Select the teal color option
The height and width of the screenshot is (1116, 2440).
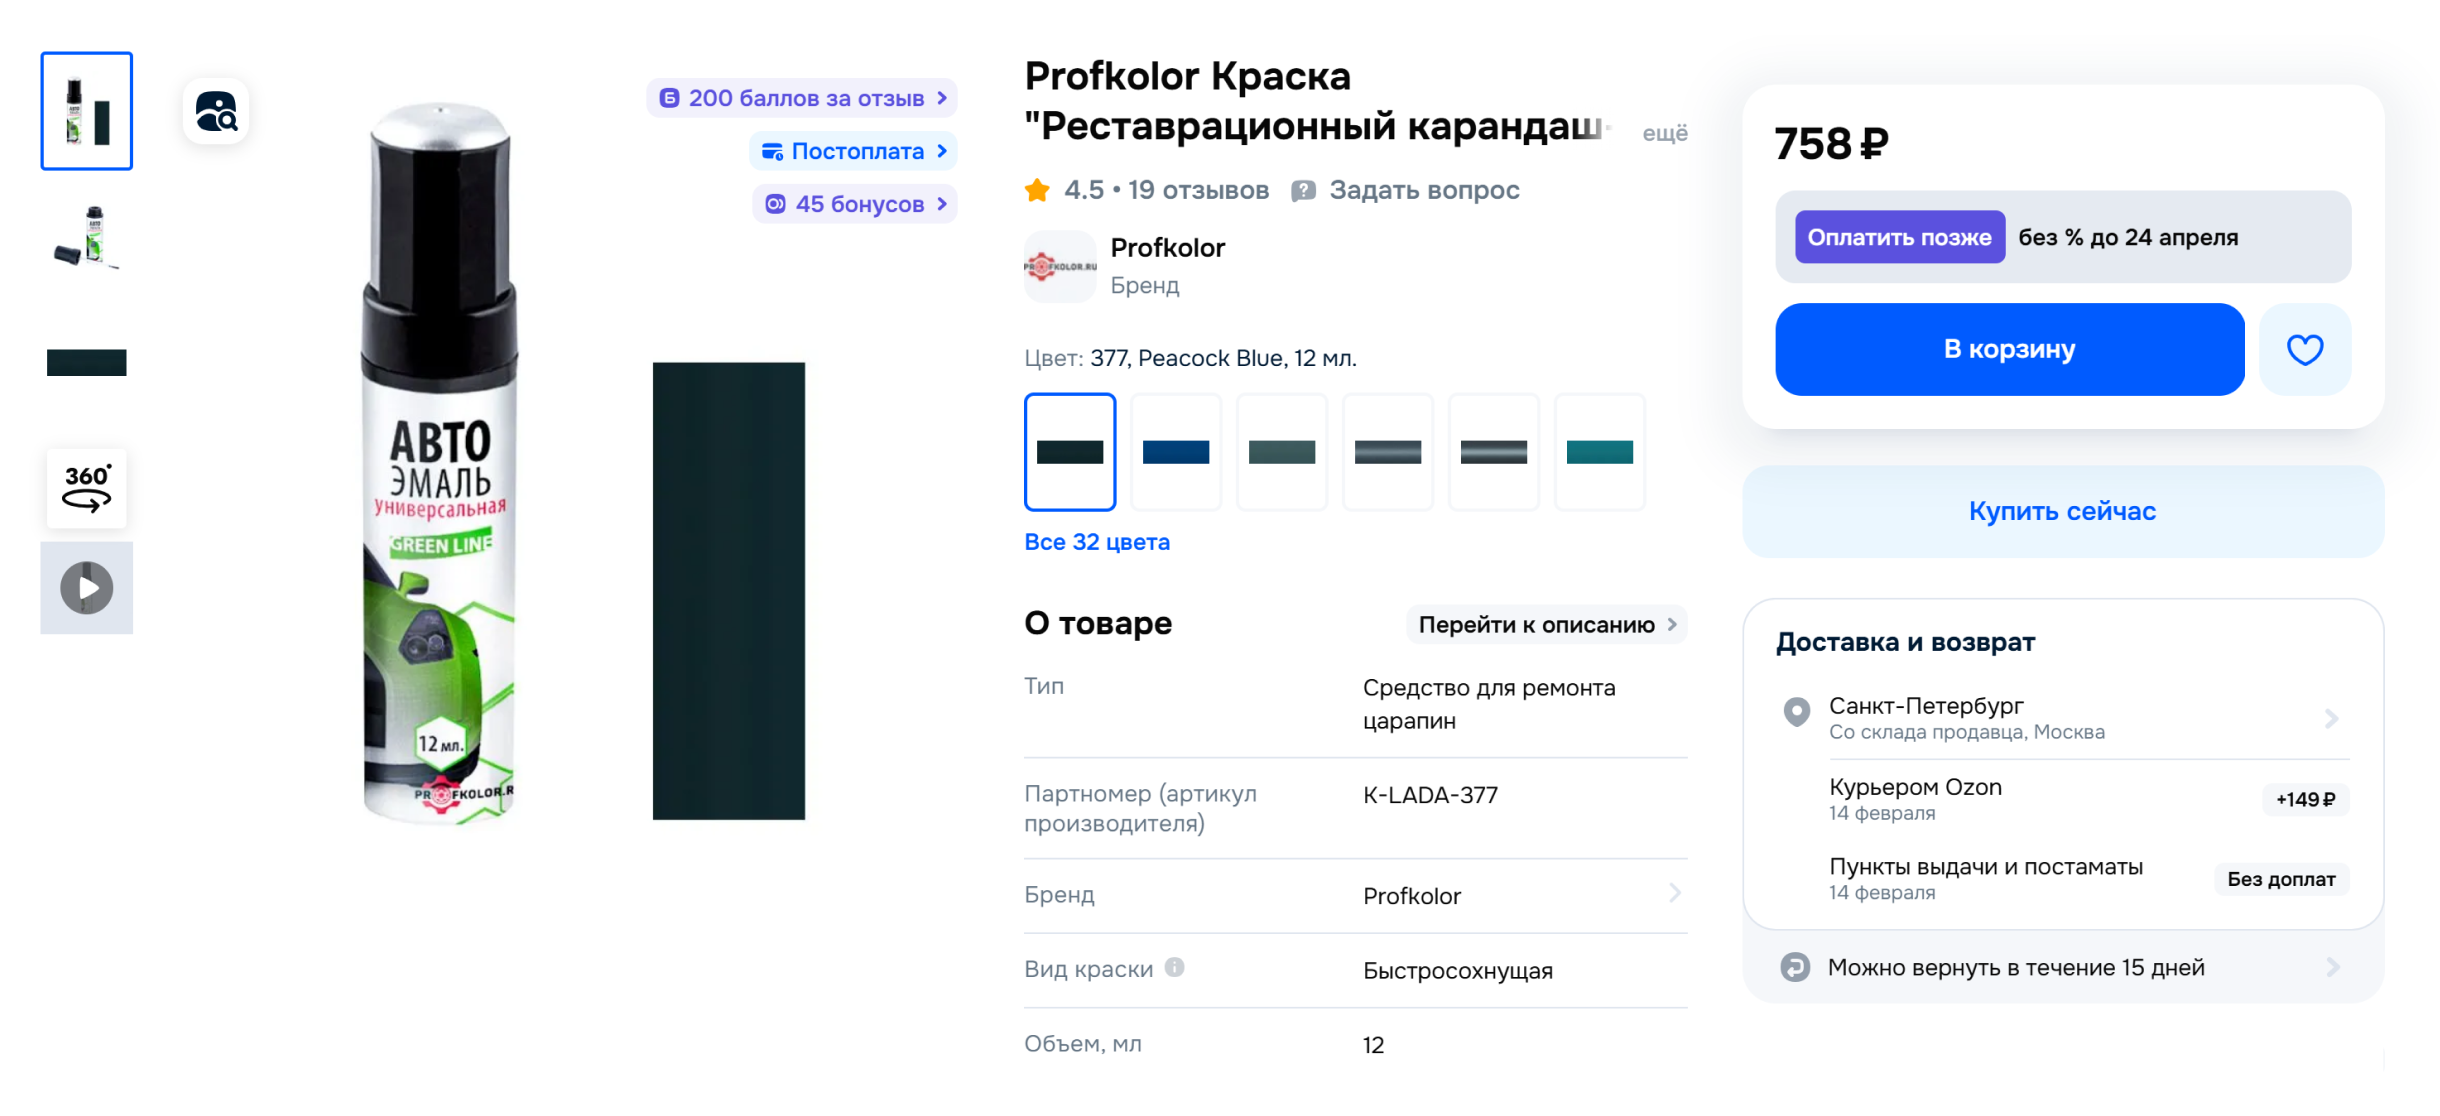coord(1599,452)
